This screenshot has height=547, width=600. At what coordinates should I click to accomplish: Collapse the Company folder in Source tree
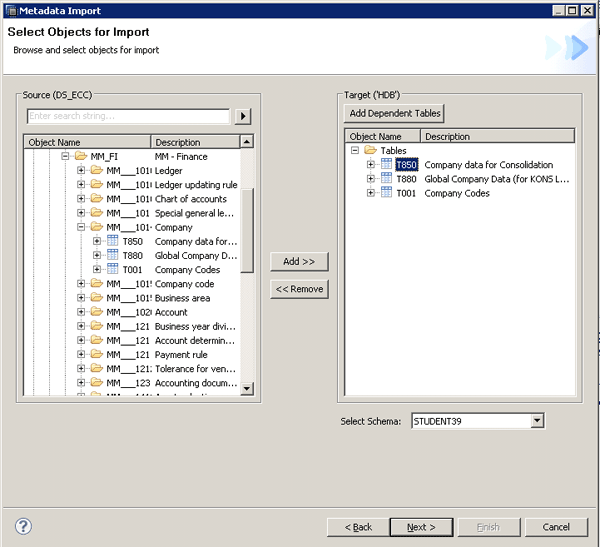pyautogui.click(x=81, y=227)
